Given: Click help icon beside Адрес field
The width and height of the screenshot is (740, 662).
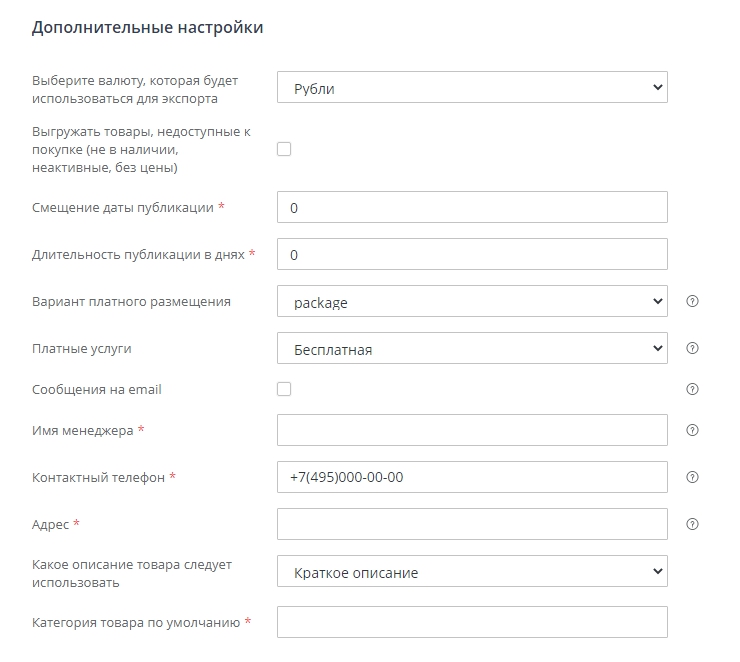Looking at the screenshot, I should 692,524.
